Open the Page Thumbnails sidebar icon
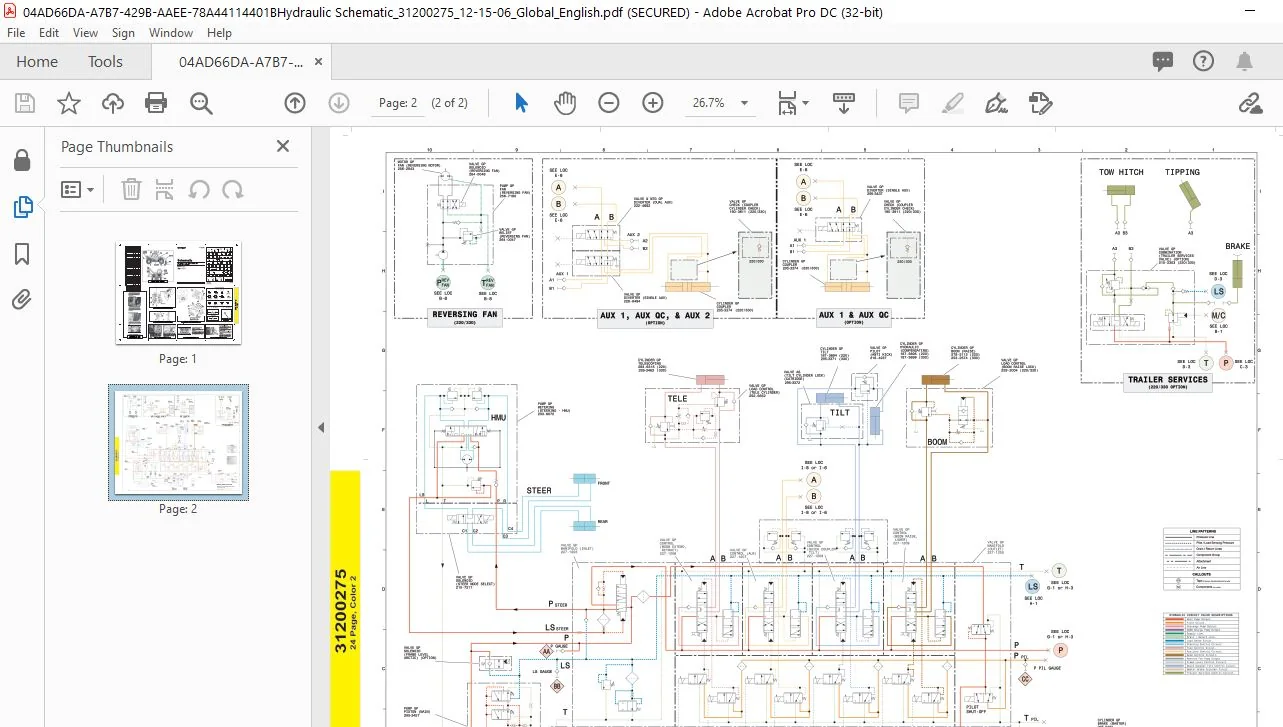The width and height of the screenshot is (1283, 727). pos(21,207)
